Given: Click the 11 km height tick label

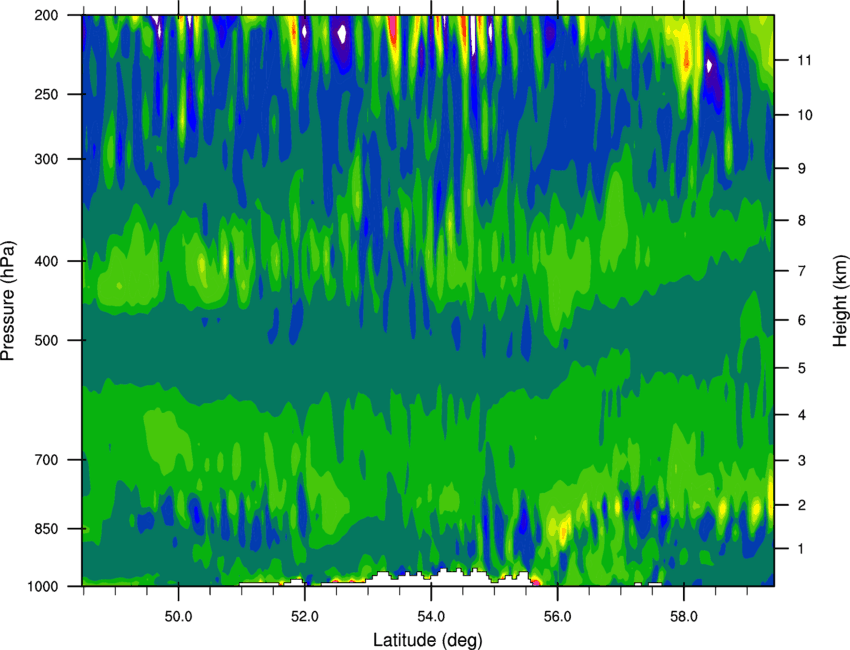Looking at the screenshot, I should pos(804,60).
